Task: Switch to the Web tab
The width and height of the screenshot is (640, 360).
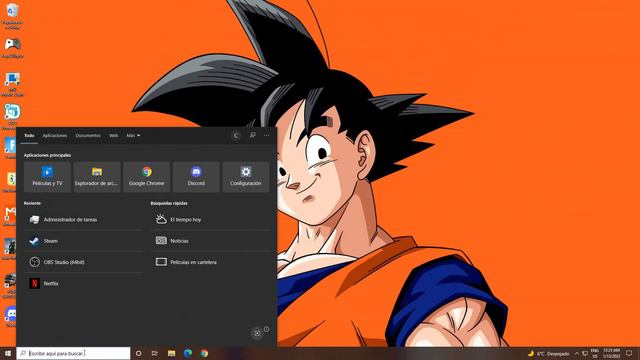Action: point(113,136)
